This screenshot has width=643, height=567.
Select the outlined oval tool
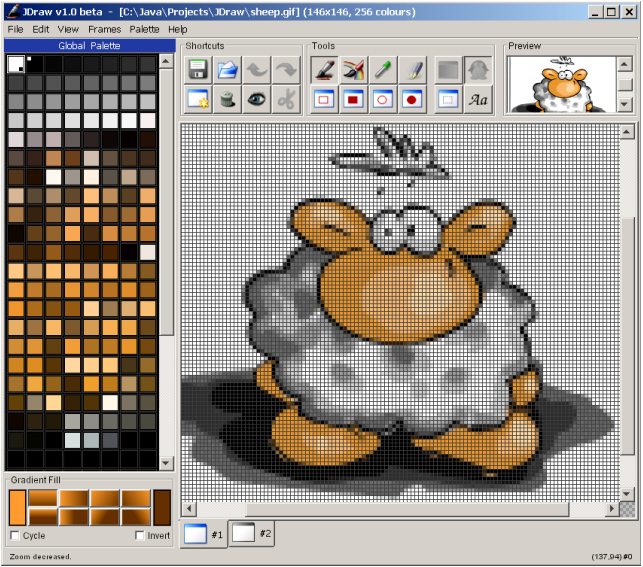pyautogui.click(x=383, y=99)
